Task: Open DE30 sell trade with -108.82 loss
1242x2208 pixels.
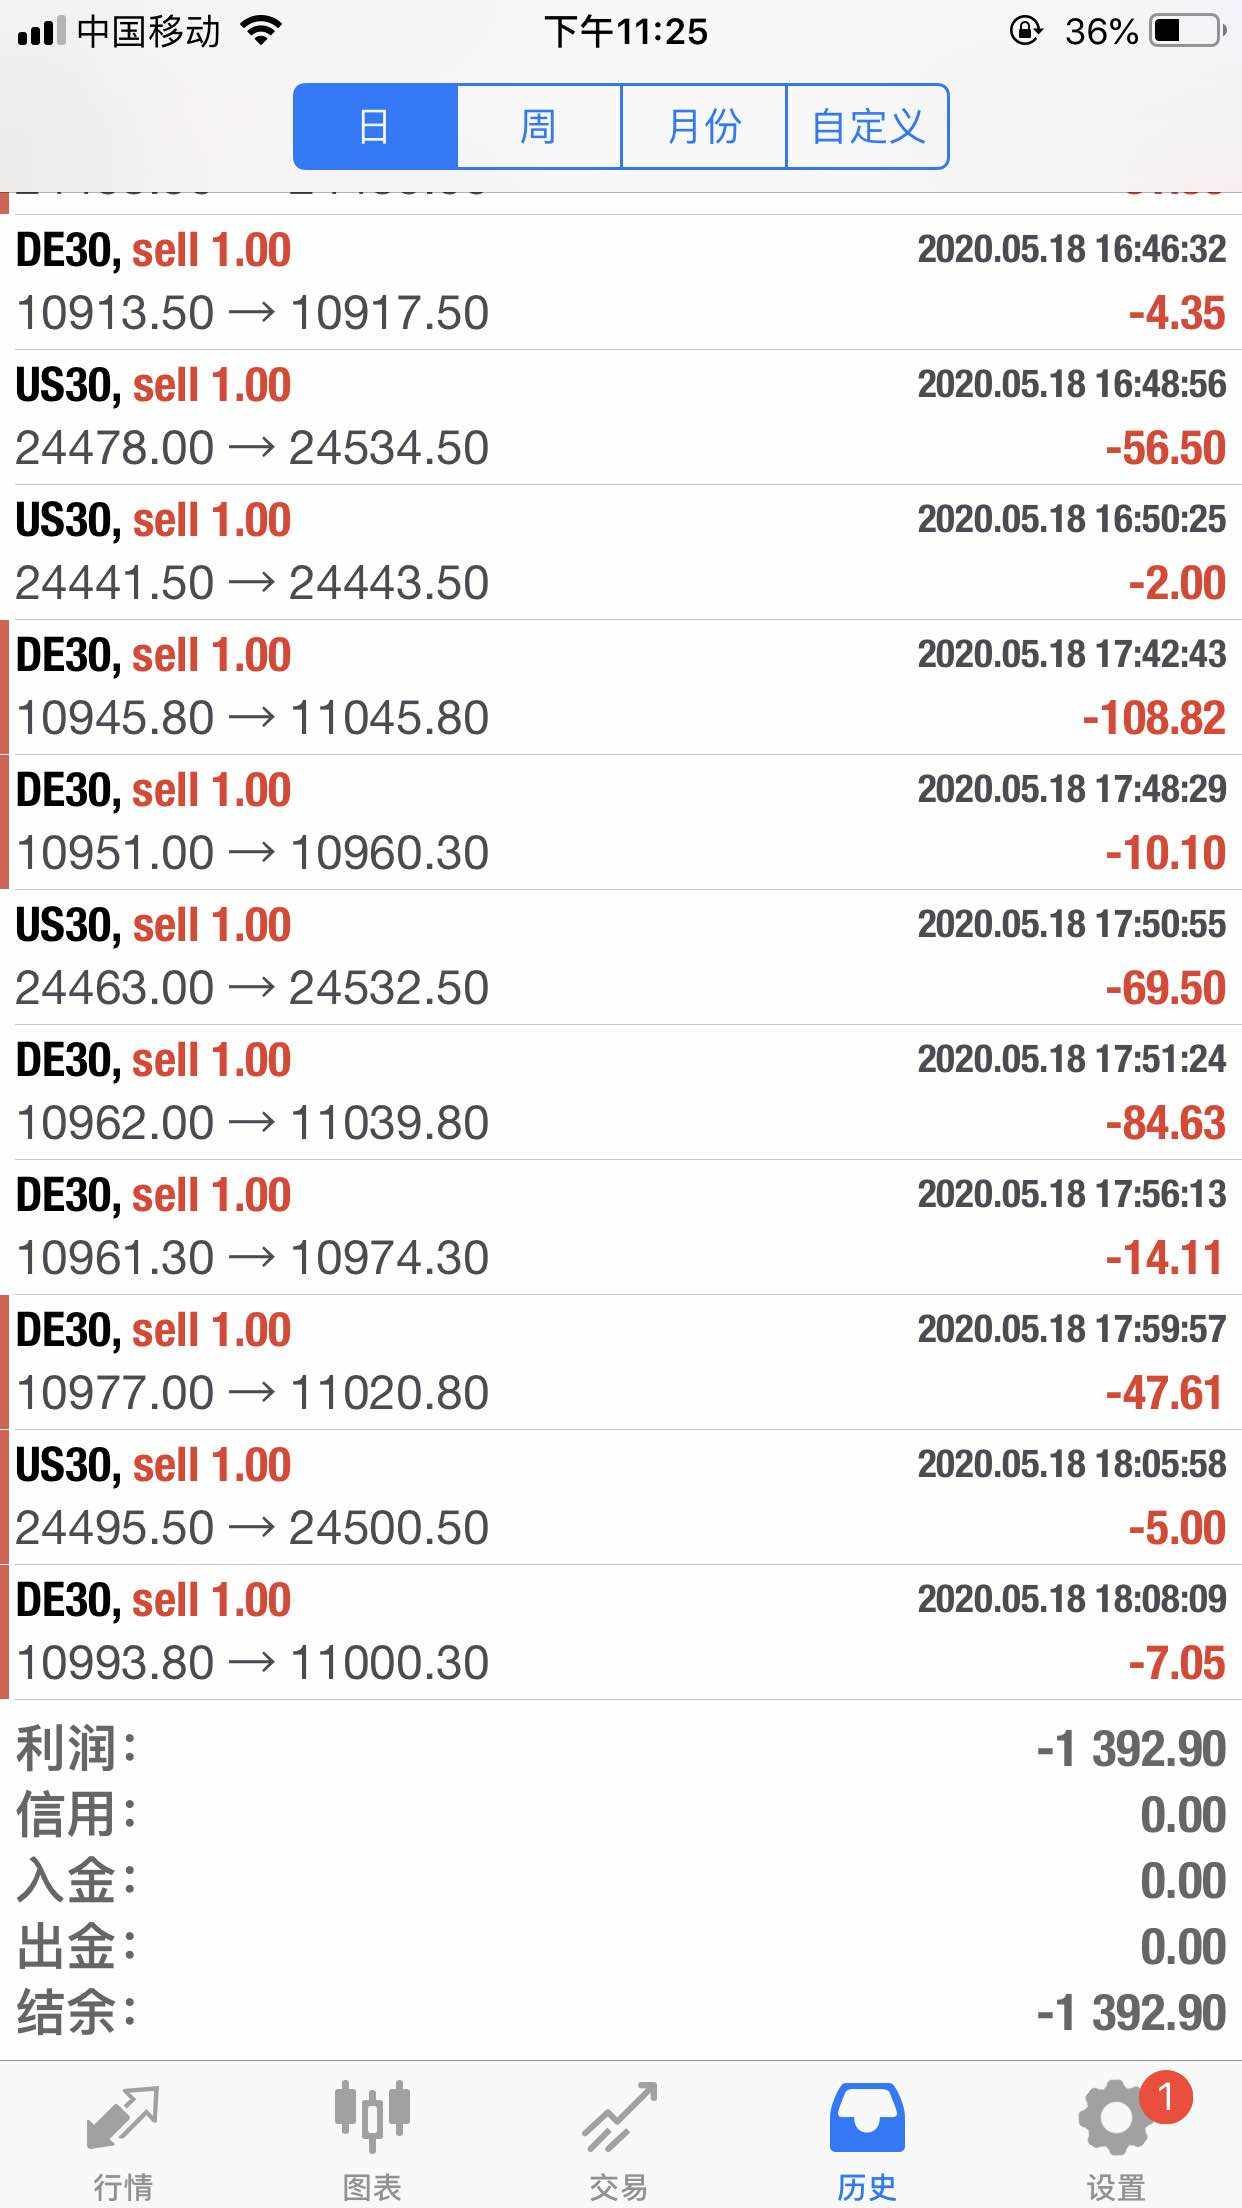Action: [621, 687]
